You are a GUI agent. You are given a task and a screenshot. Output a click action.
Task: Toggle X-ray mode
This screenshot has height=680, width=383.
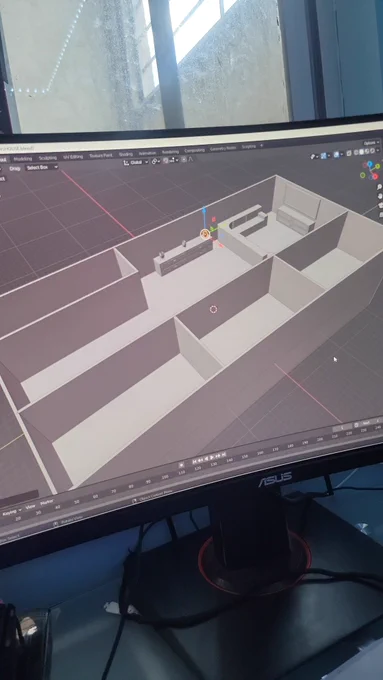[349, 153]
